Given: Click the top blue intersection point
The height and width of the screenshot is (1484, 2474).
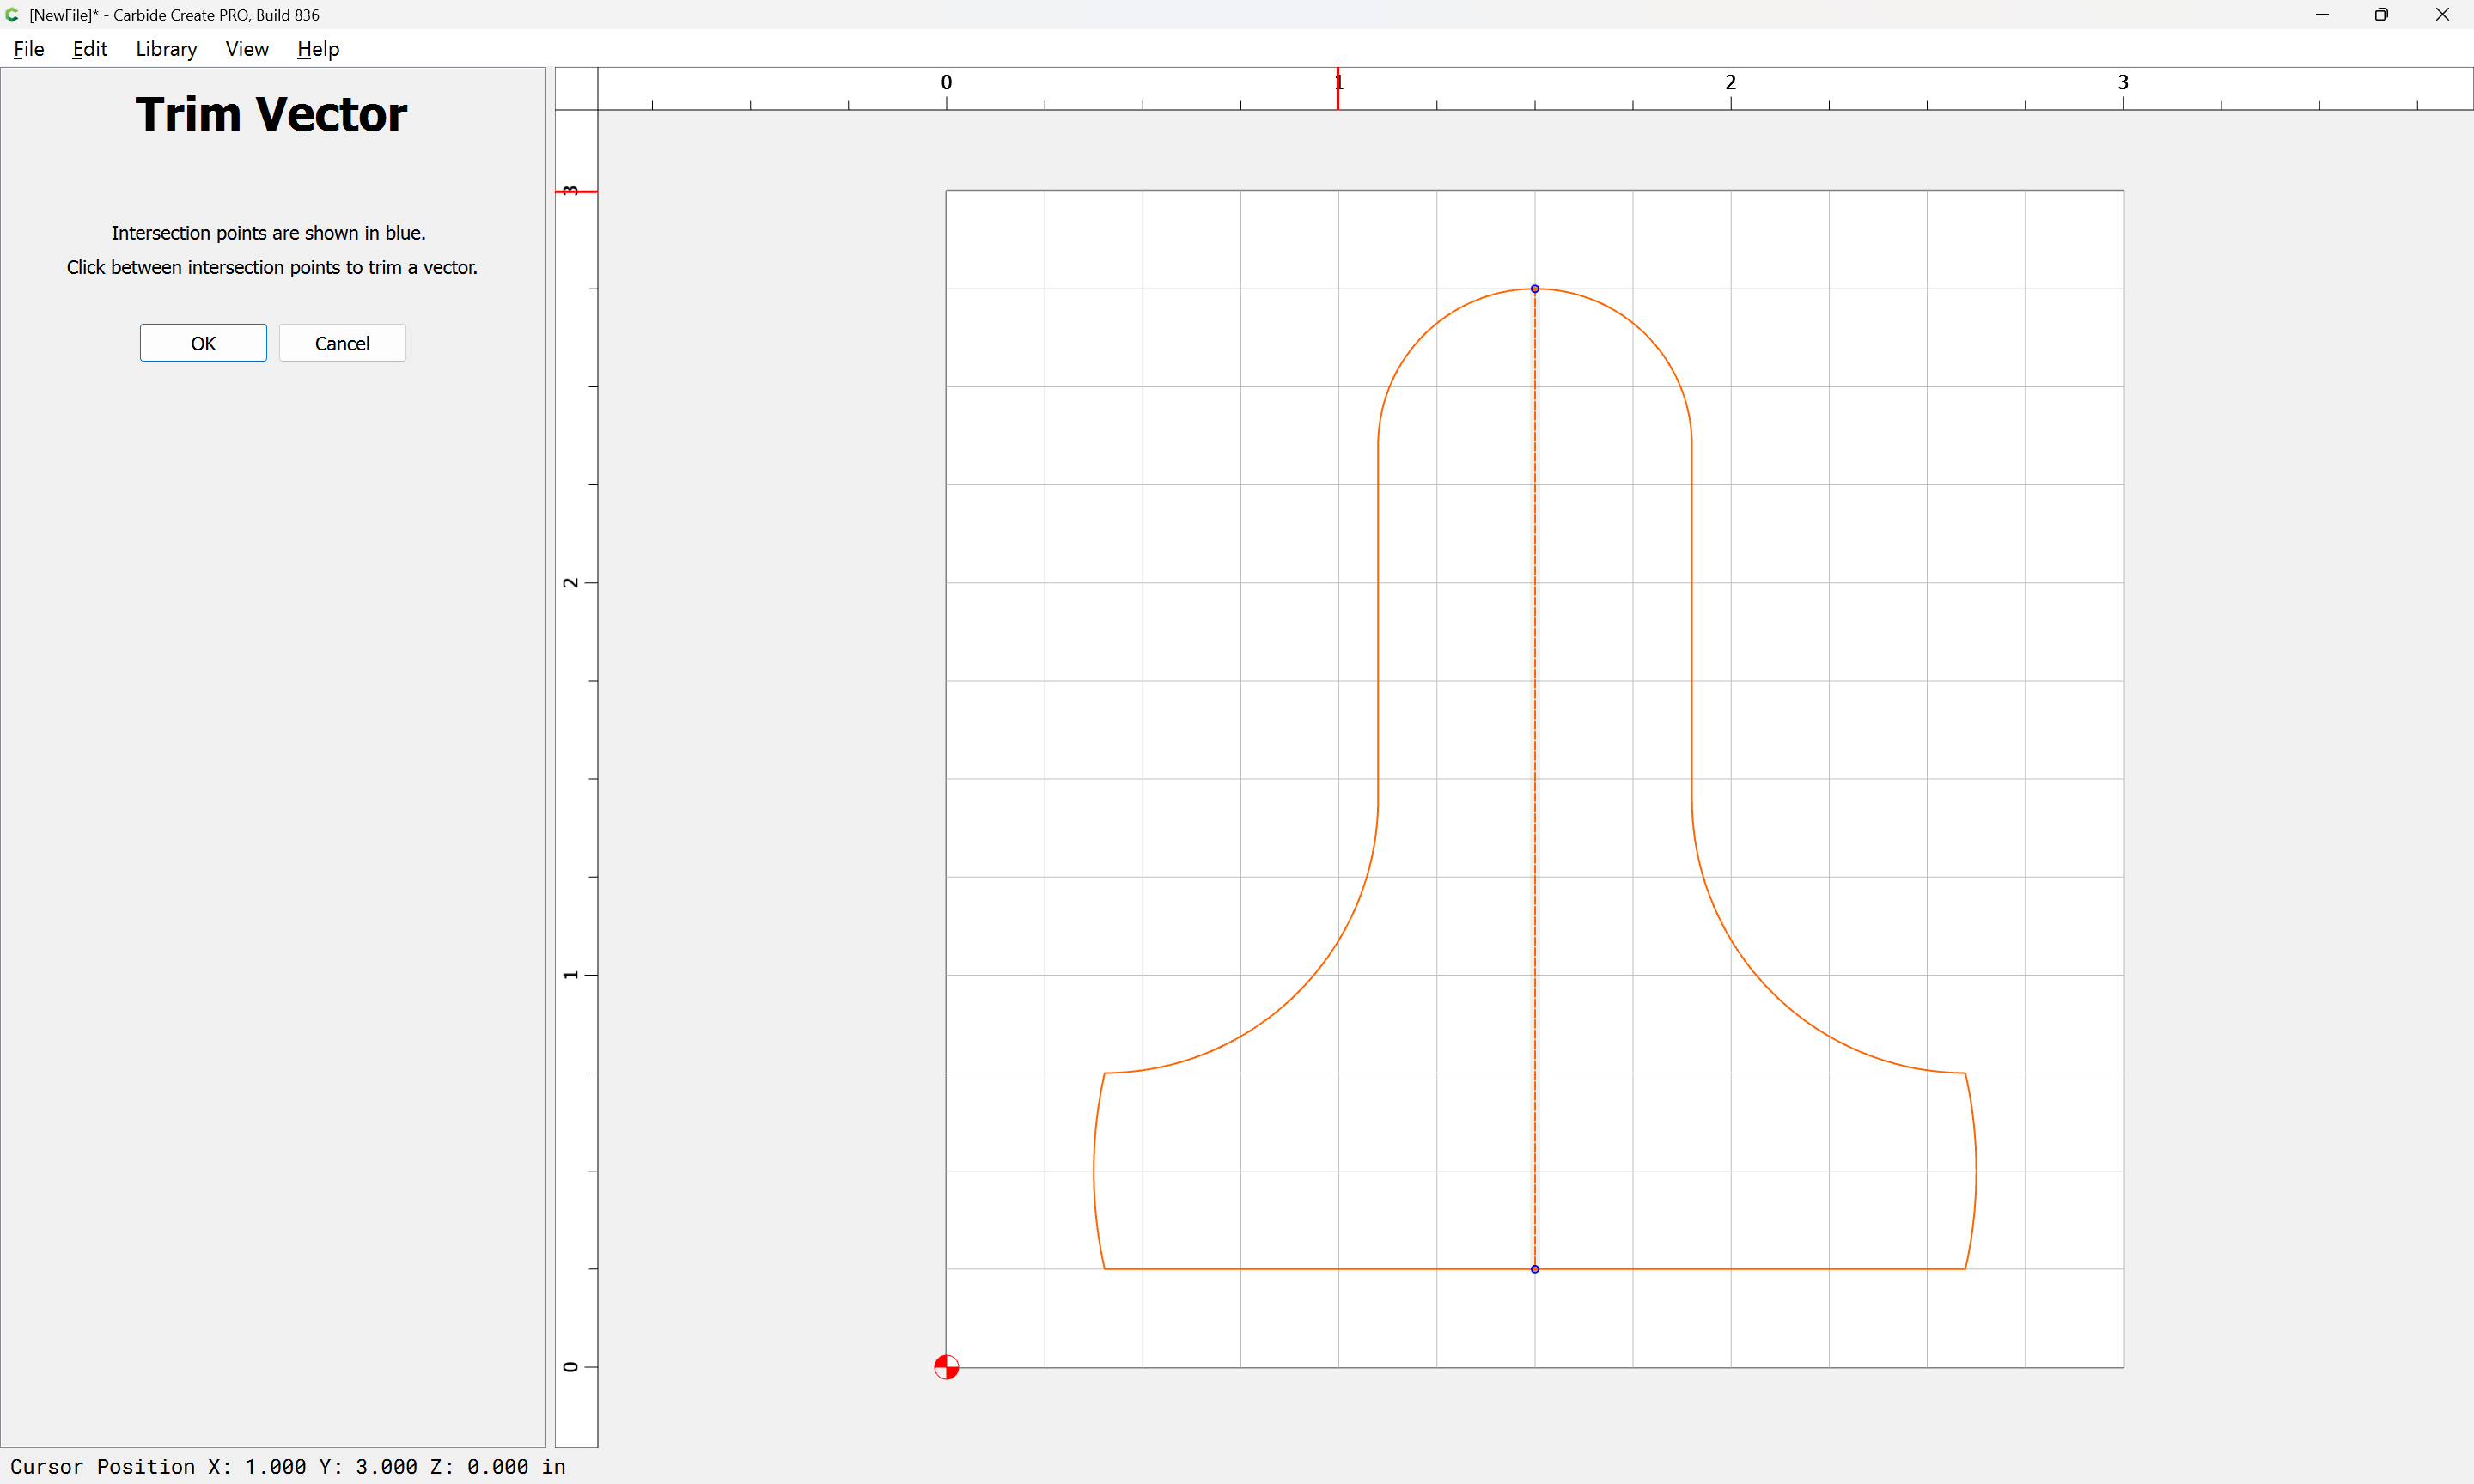Looking at the screenshot, I should (x=1535, y=289).
